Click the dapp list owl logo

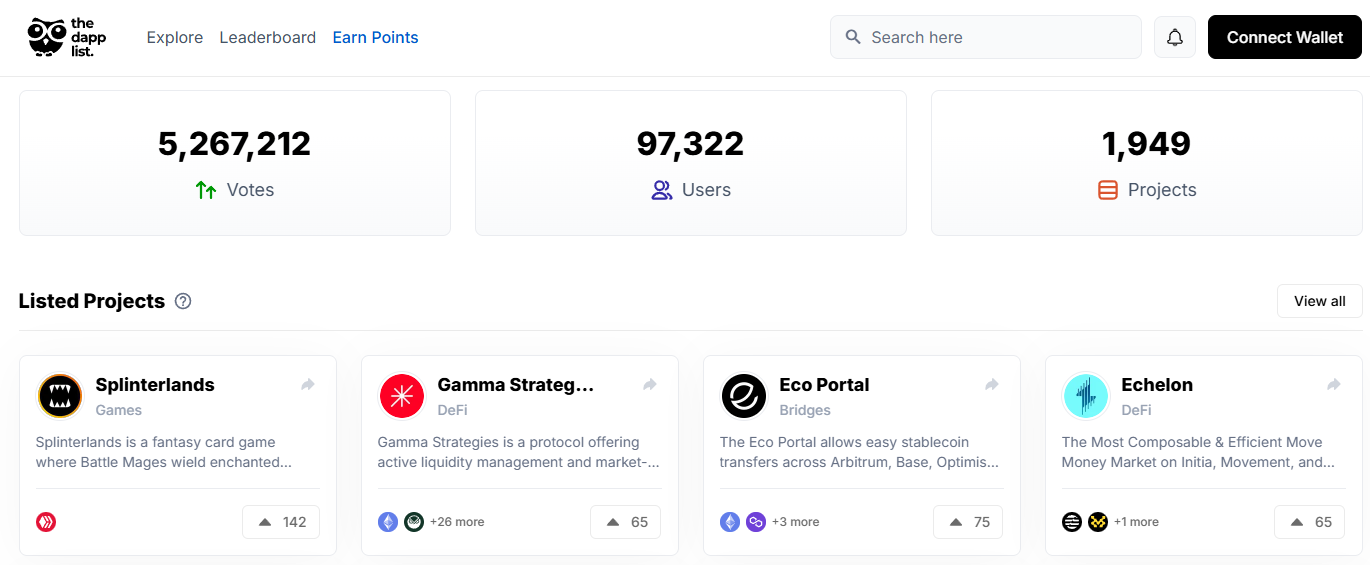66,37
